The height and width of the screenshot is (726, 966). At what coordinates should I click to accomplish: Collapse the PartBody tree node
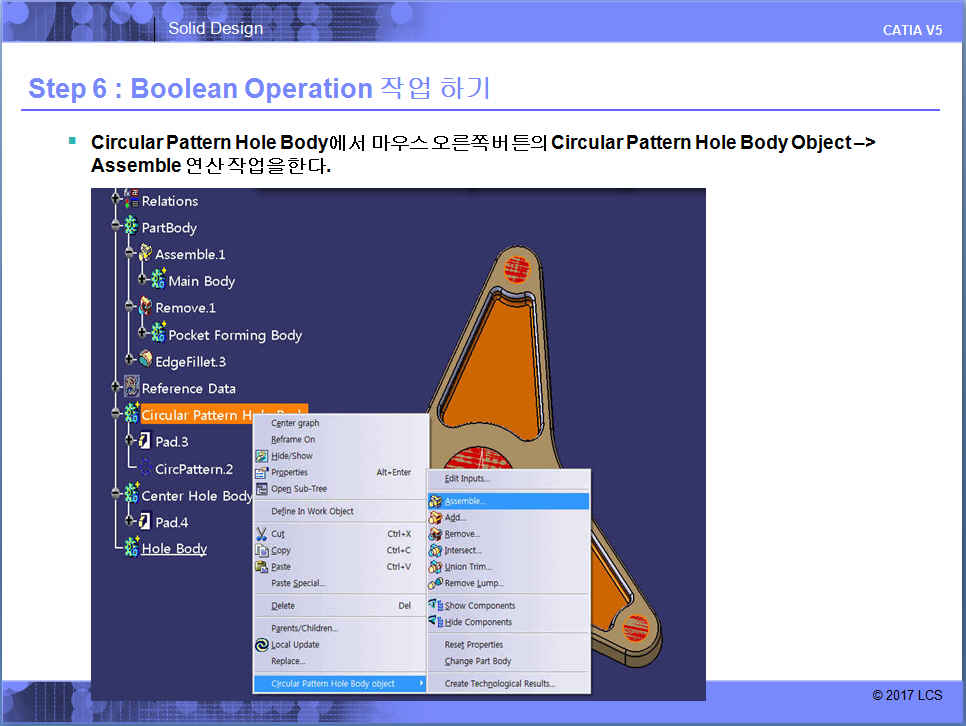pyautogui.click(x=117, y=228)
